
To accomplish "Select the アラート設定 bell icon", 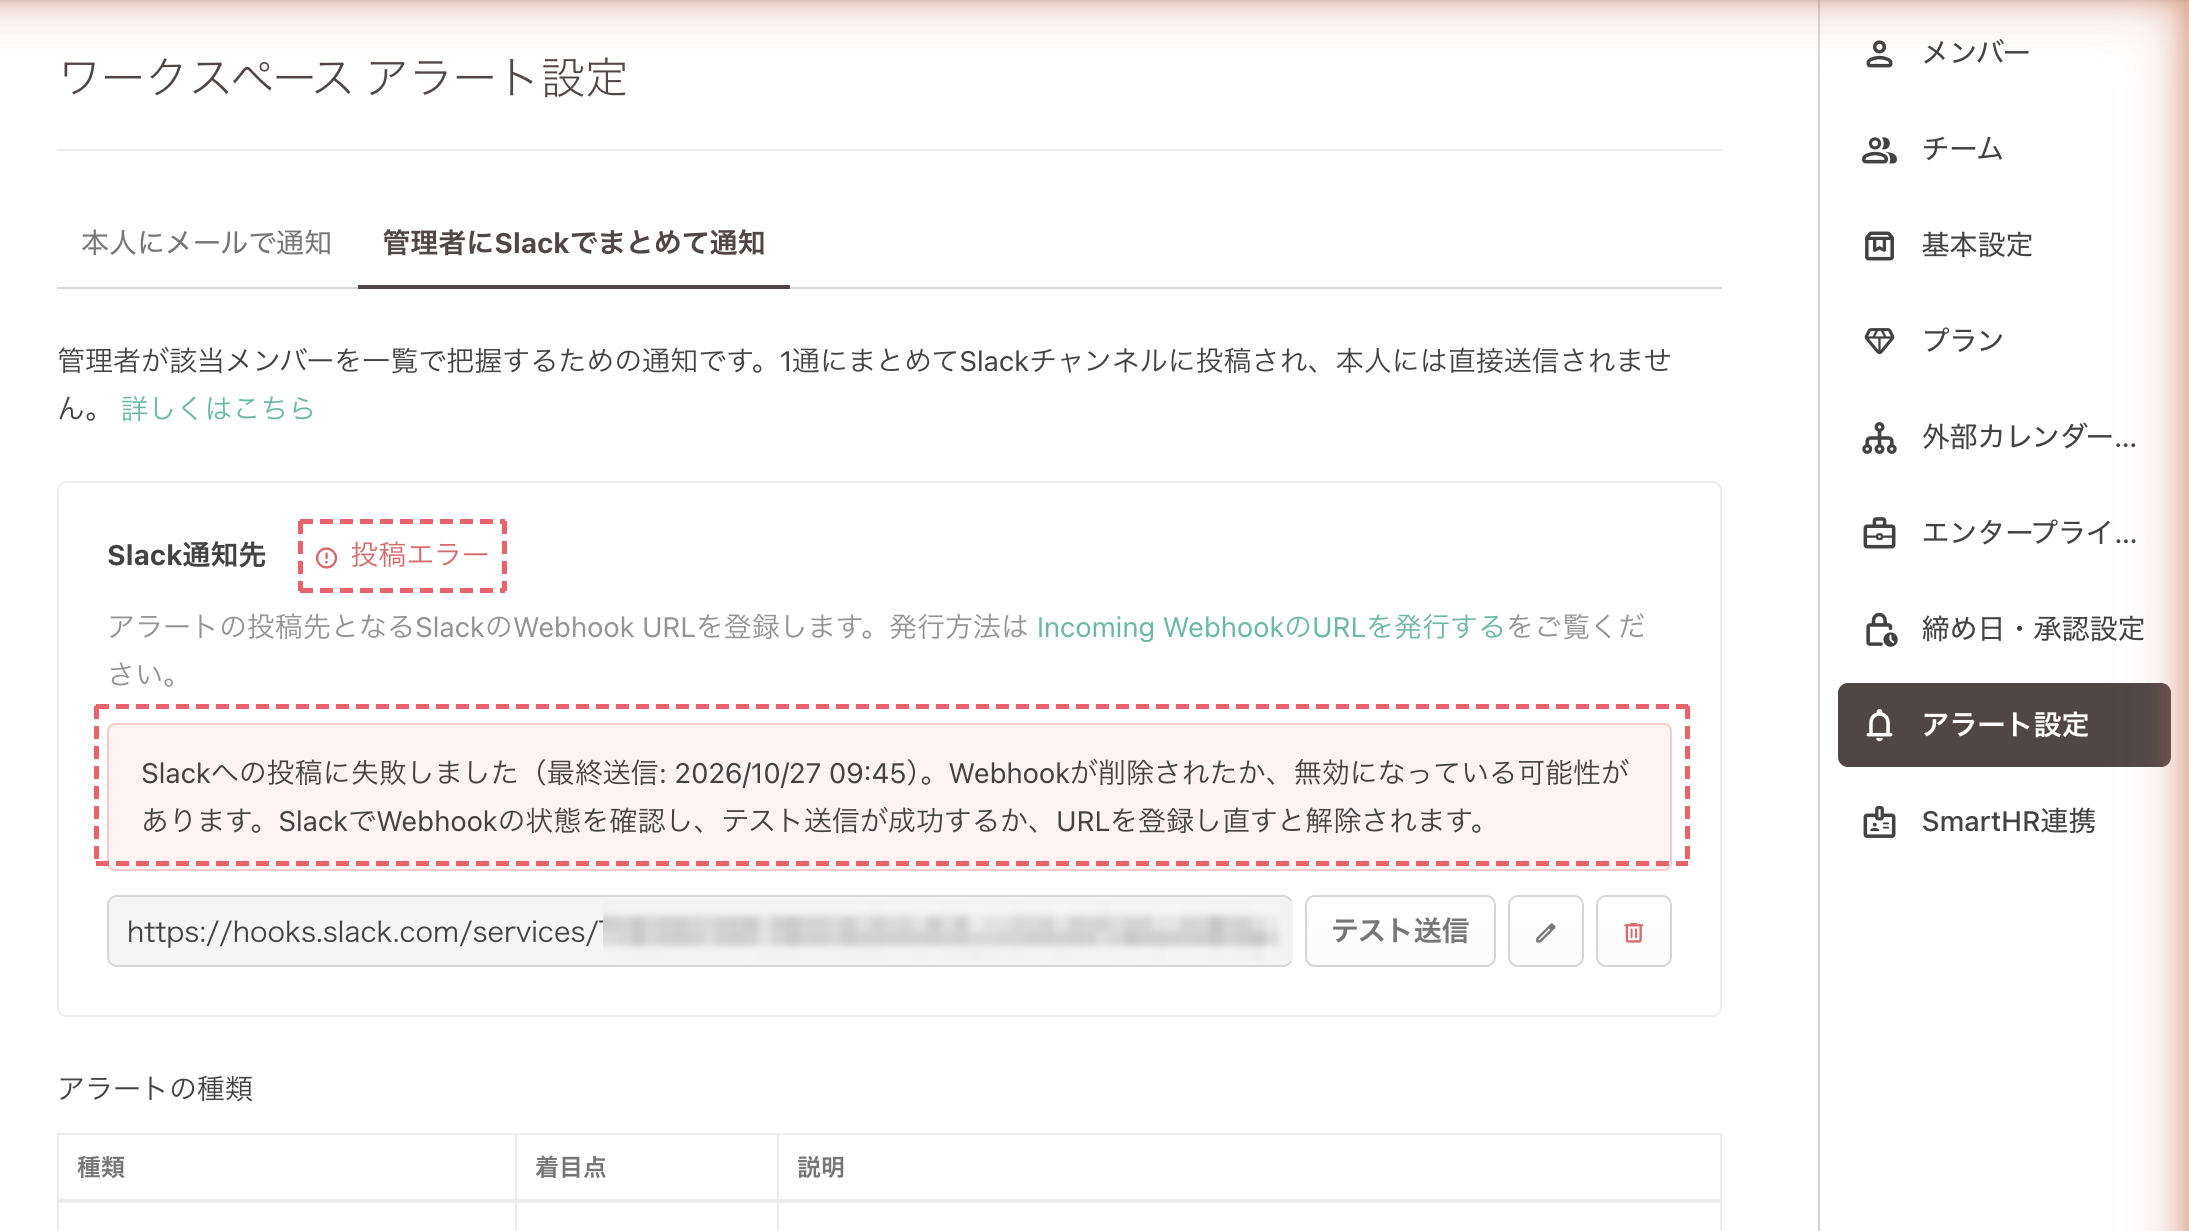I will tap(1879, 725).
